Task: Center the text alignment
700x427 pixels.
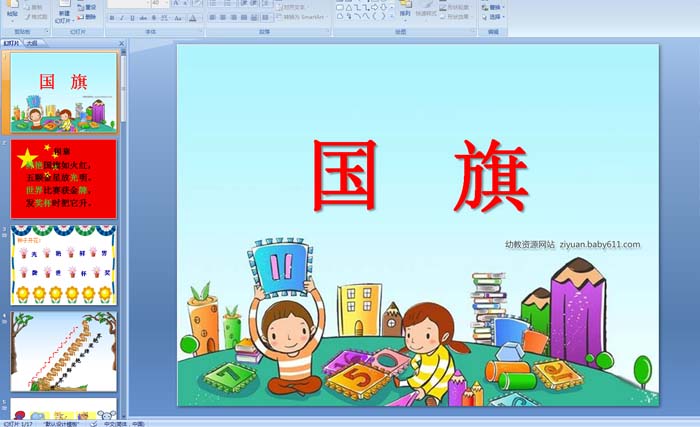Action: (x=223, y=17)
